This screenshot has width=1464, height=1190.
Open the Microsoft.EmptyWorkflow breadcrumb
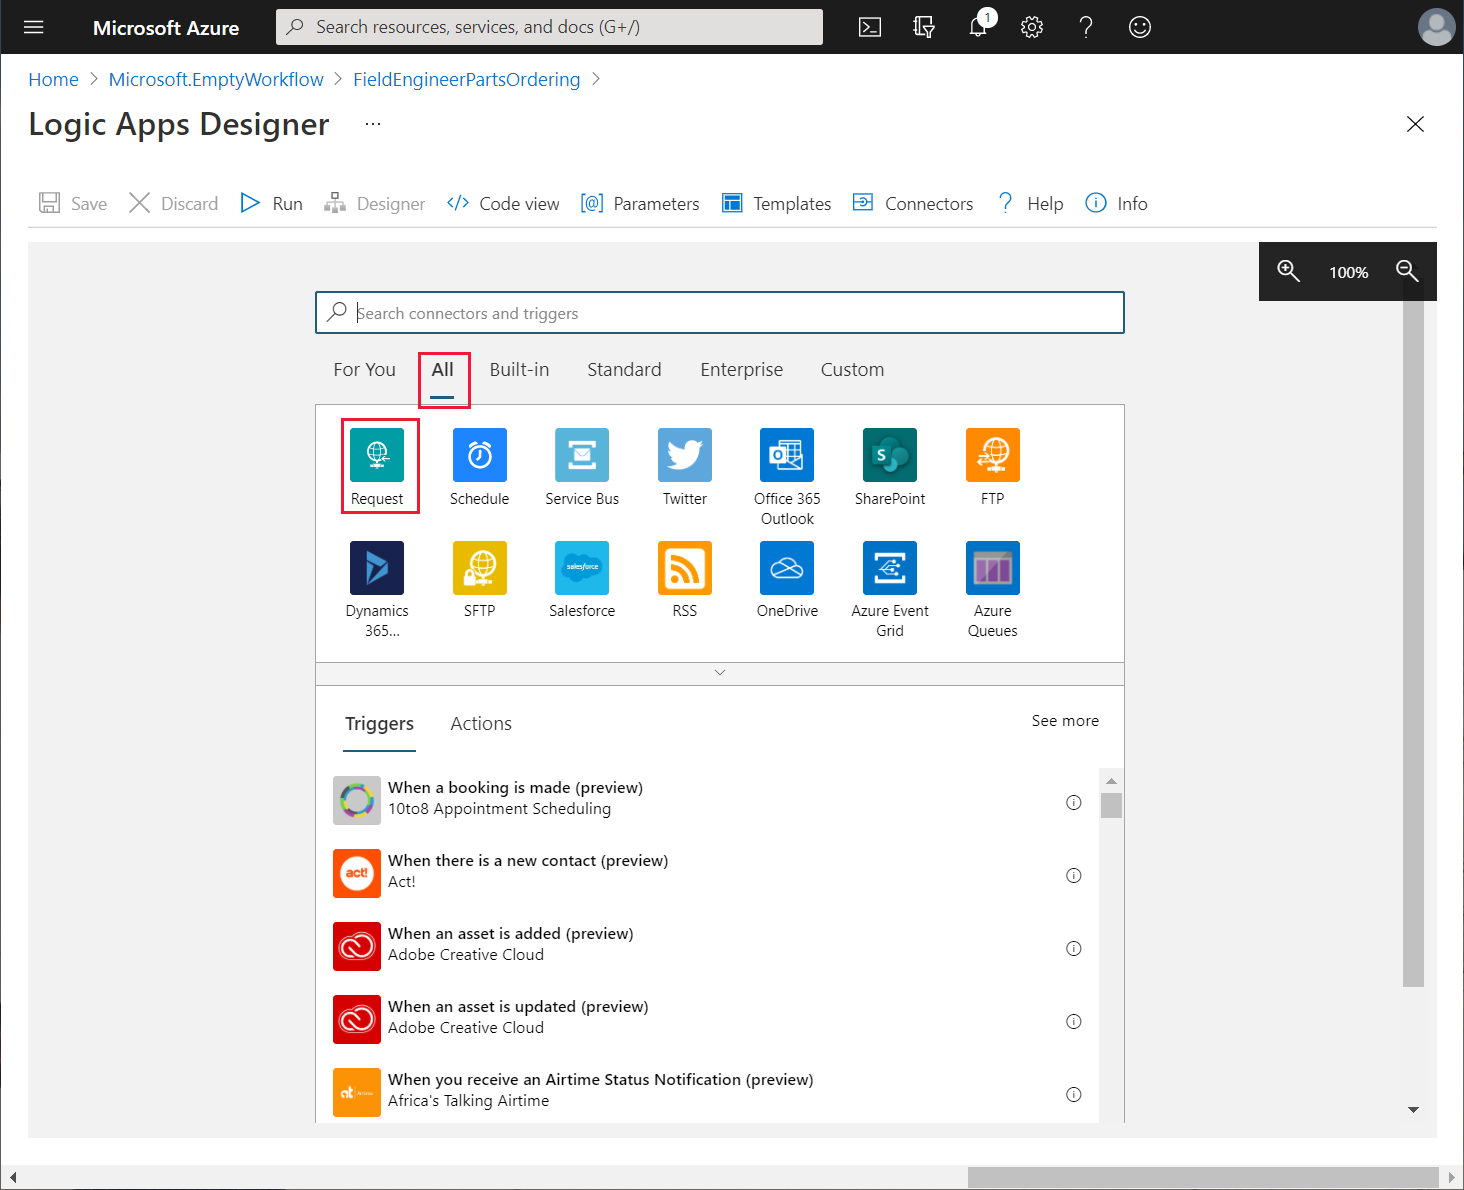click(x=216, y=79)
